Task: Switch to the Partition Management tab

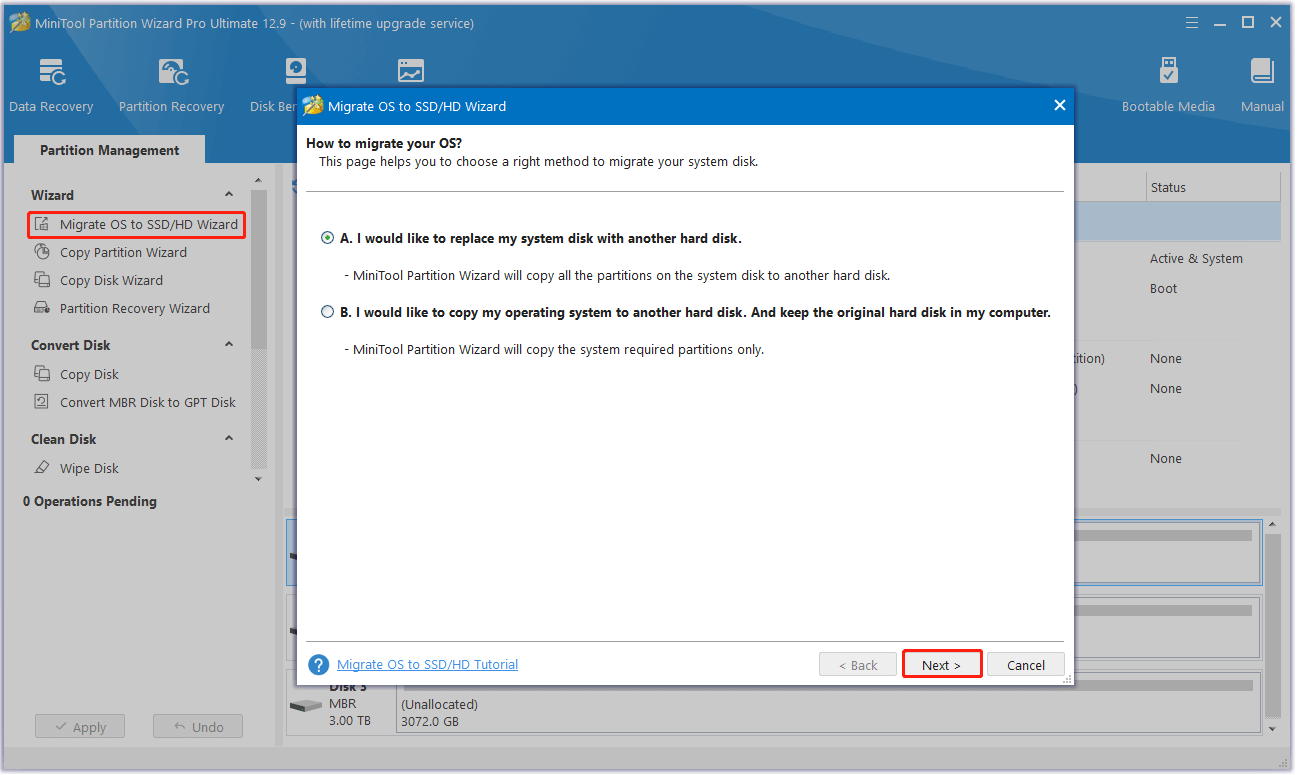Action: pos(110,150)
